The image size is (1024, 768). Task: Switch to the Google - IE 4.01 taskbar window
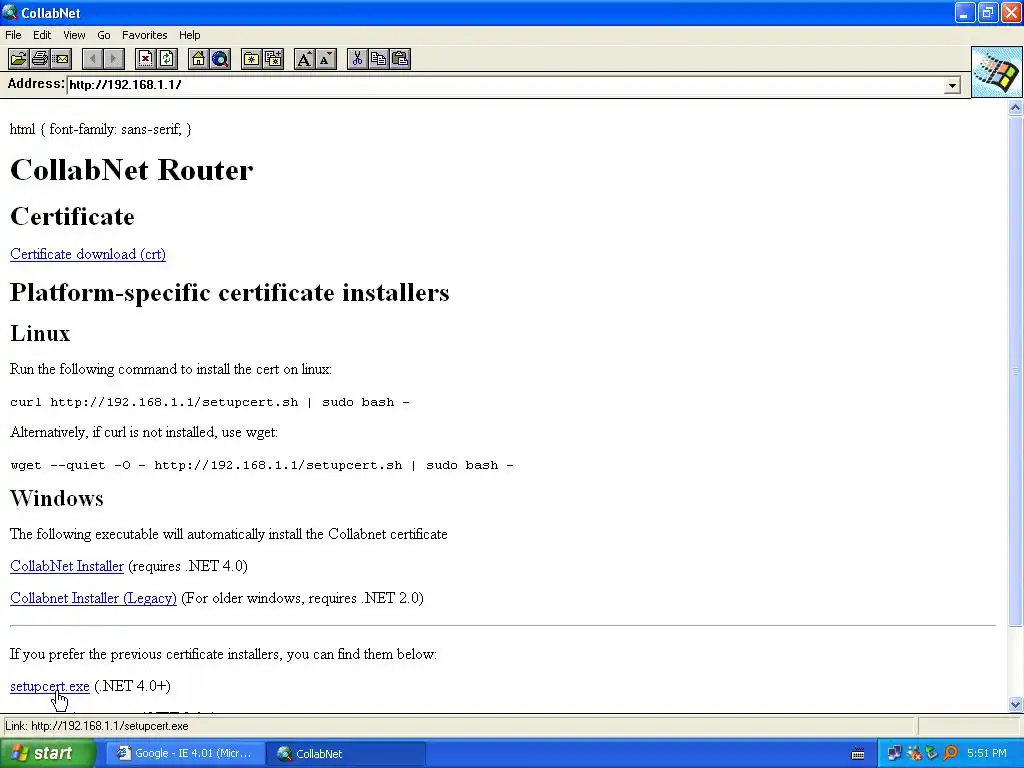click(x=184, y=754)
